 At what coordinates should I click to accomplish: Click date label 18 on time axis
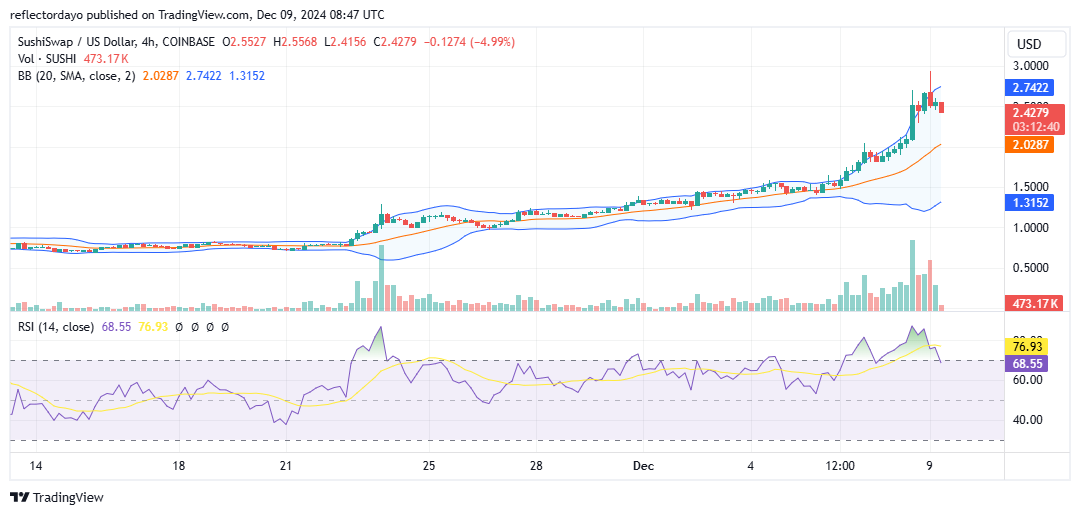(x=179, y=466)
